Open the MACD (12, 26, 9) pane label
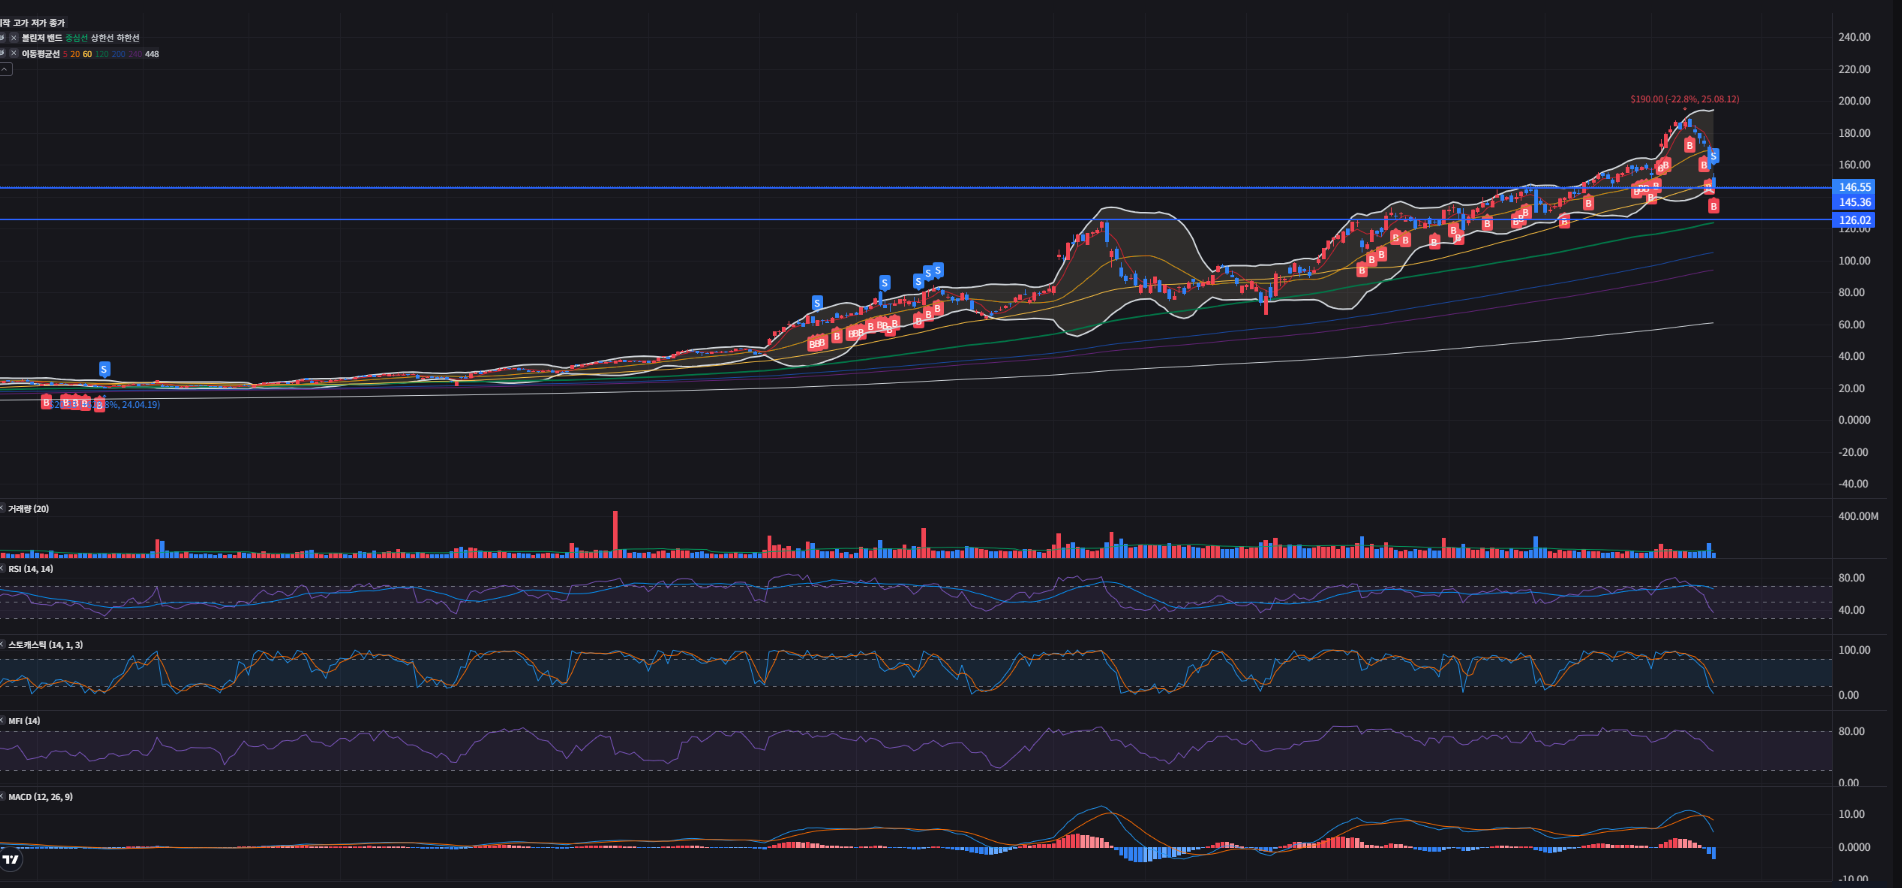 (40, 797)
